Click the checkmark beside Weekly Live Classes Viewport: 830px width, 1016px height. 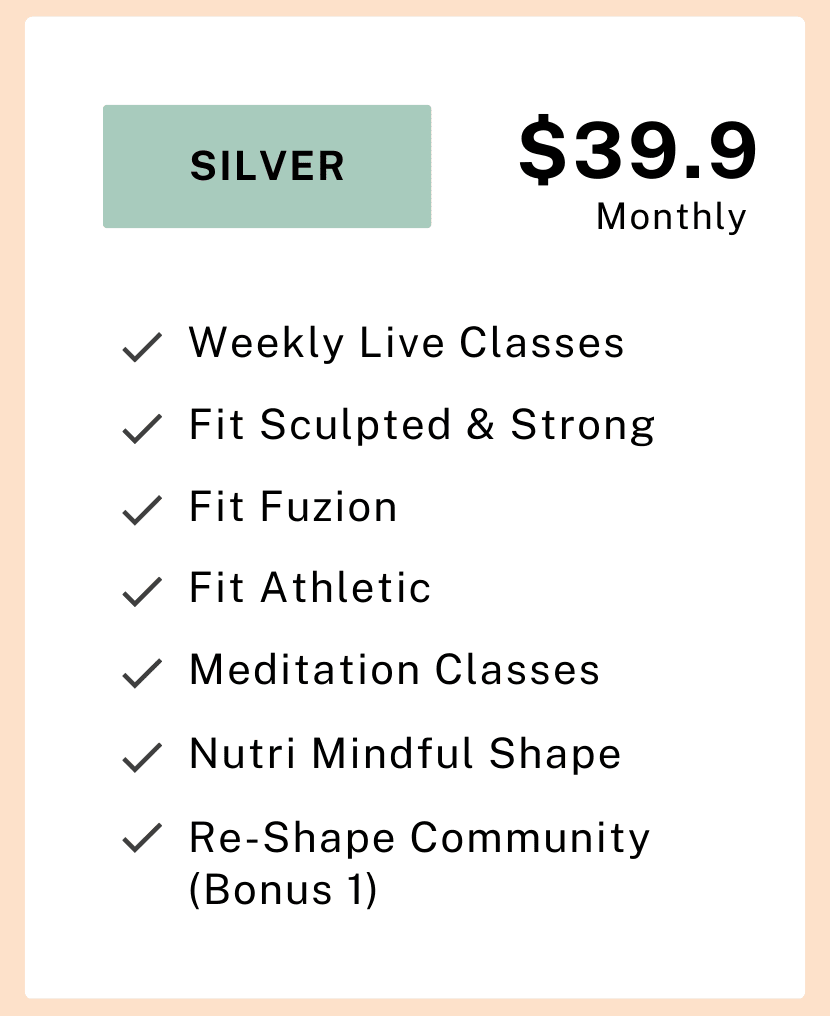142,347
